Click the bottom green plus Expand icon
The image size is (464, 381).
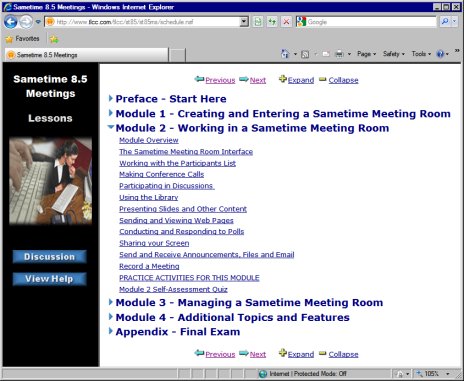tap(283, 353)
